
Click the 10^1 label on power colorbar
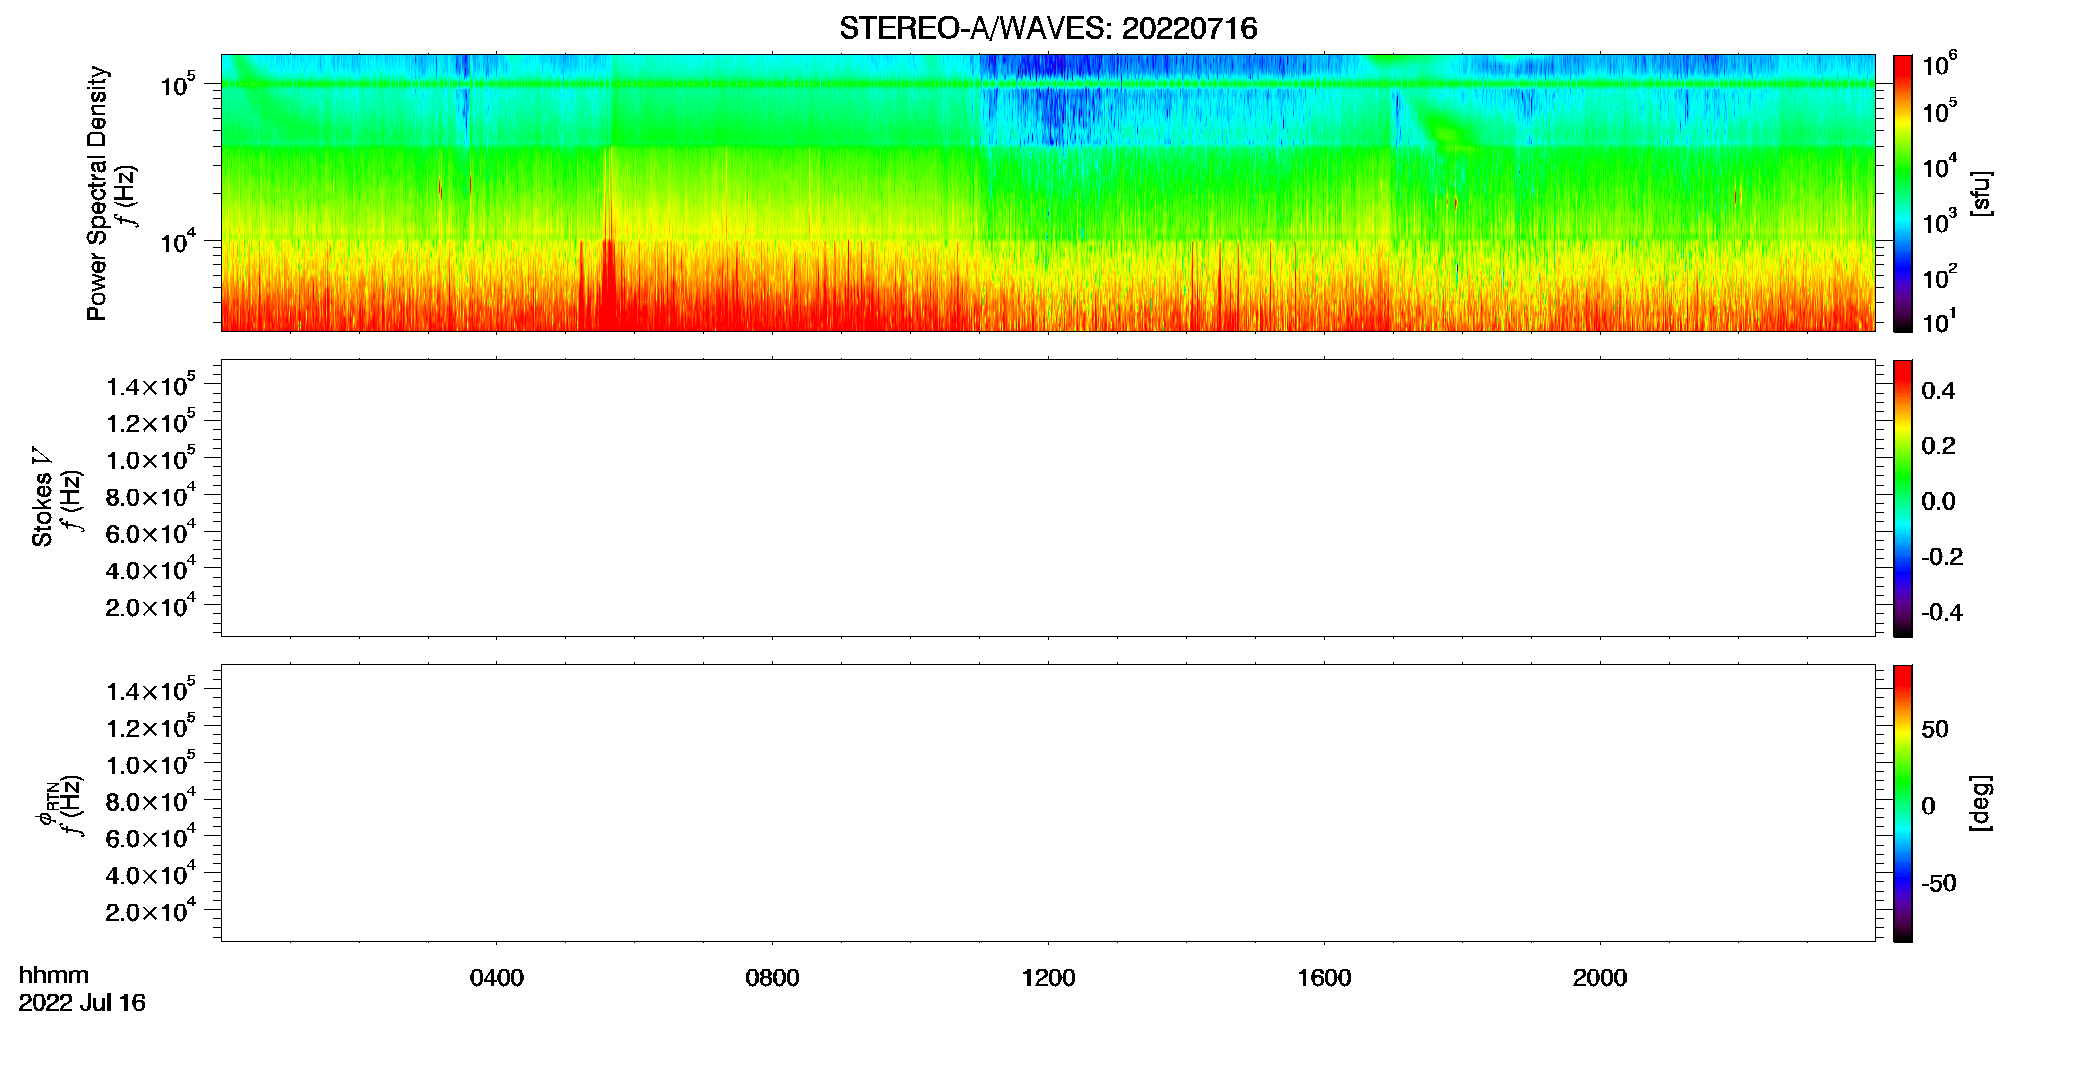click(1940, 322)
